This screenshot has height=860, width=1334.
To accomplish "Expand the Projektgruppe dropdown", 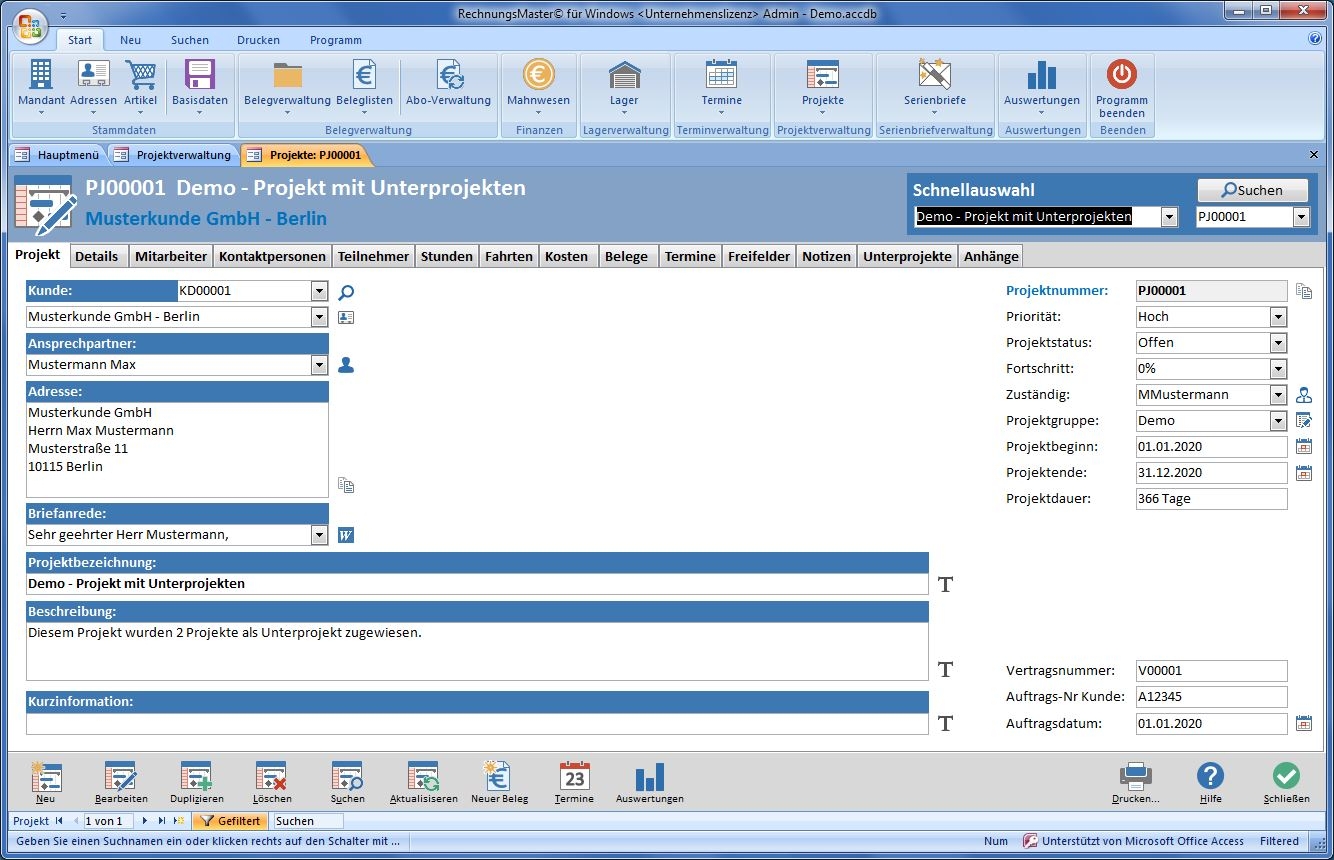I will coord(1278,421).
